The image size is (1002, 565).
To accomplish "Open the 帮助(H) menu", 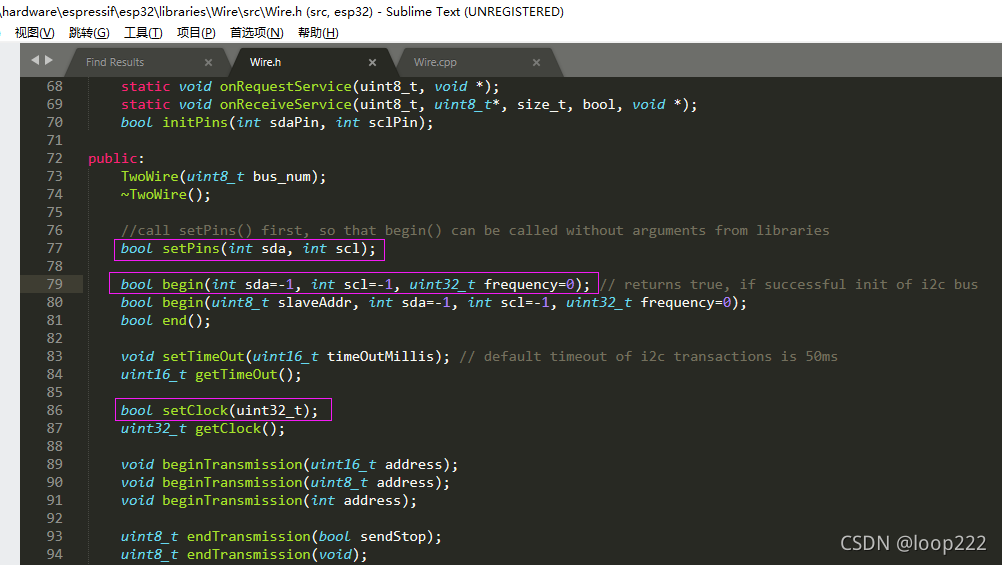I will [x=318, y=33].
